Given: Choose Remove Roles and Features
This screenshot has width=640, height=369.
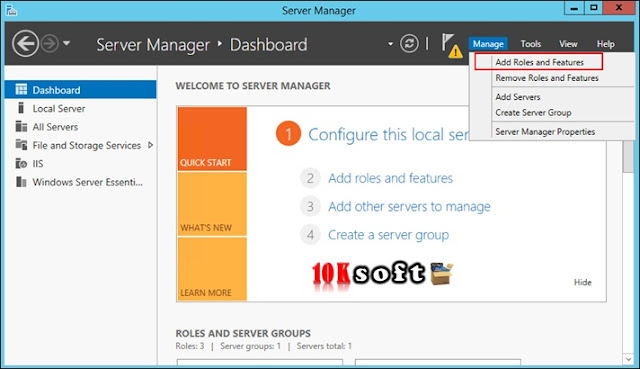Looking at the screenshot, I should point(547,78).
